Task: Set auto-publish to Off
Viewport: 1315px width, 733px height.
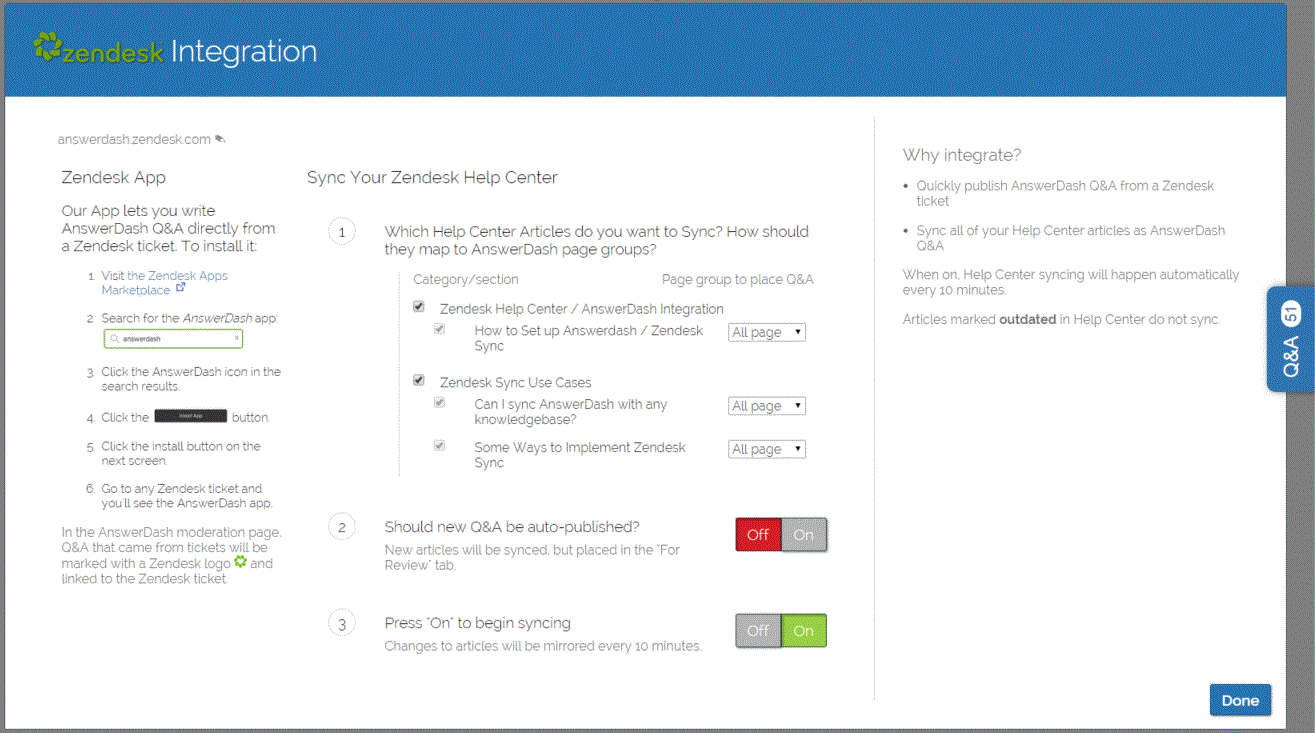Action: 758,535
